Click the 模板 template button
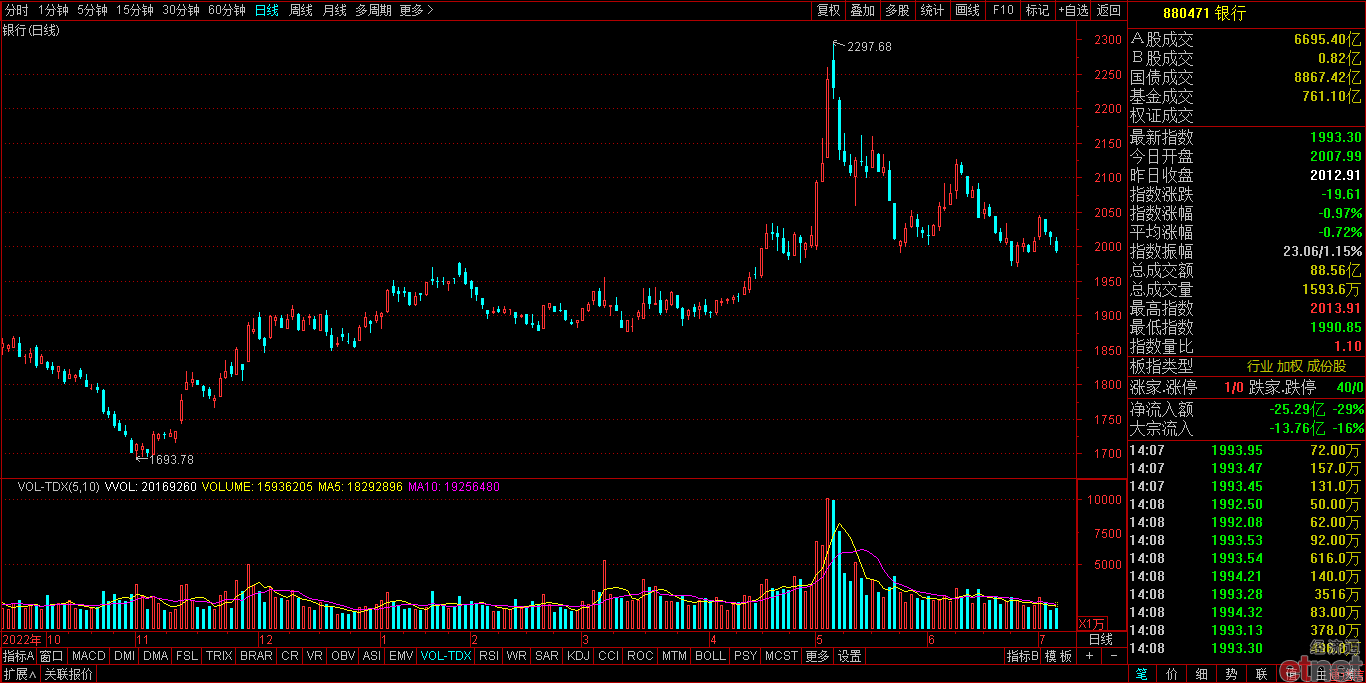 click(x=1059, y=656)
